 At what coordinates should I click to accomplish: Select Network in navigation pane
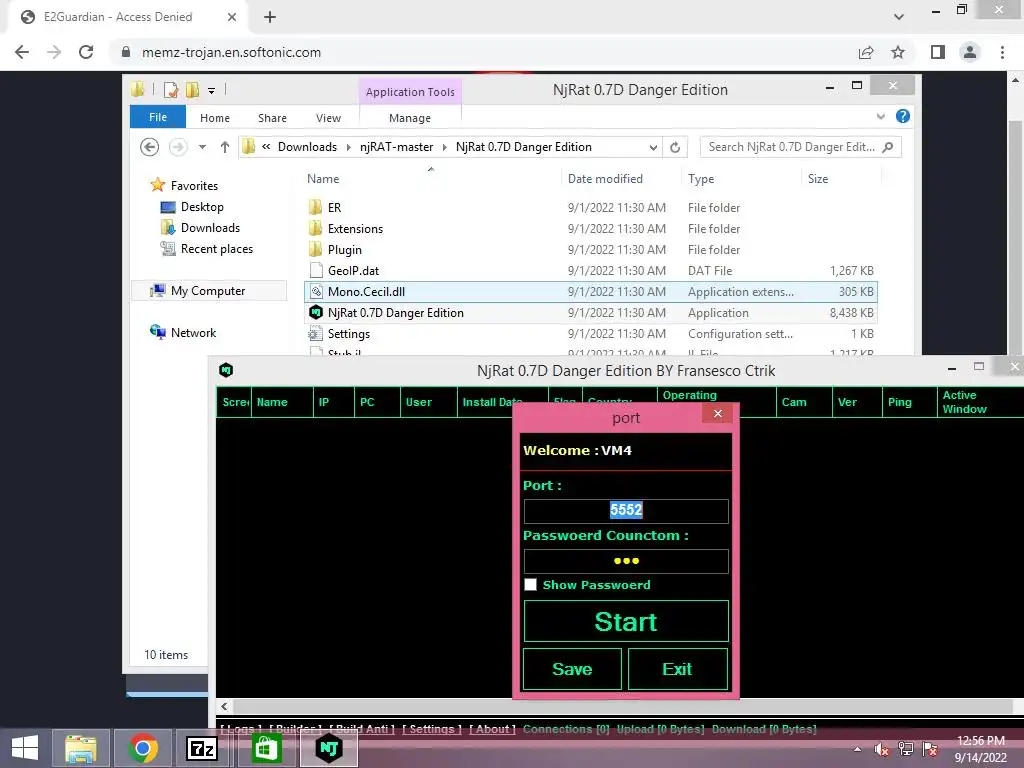point(193,332)
